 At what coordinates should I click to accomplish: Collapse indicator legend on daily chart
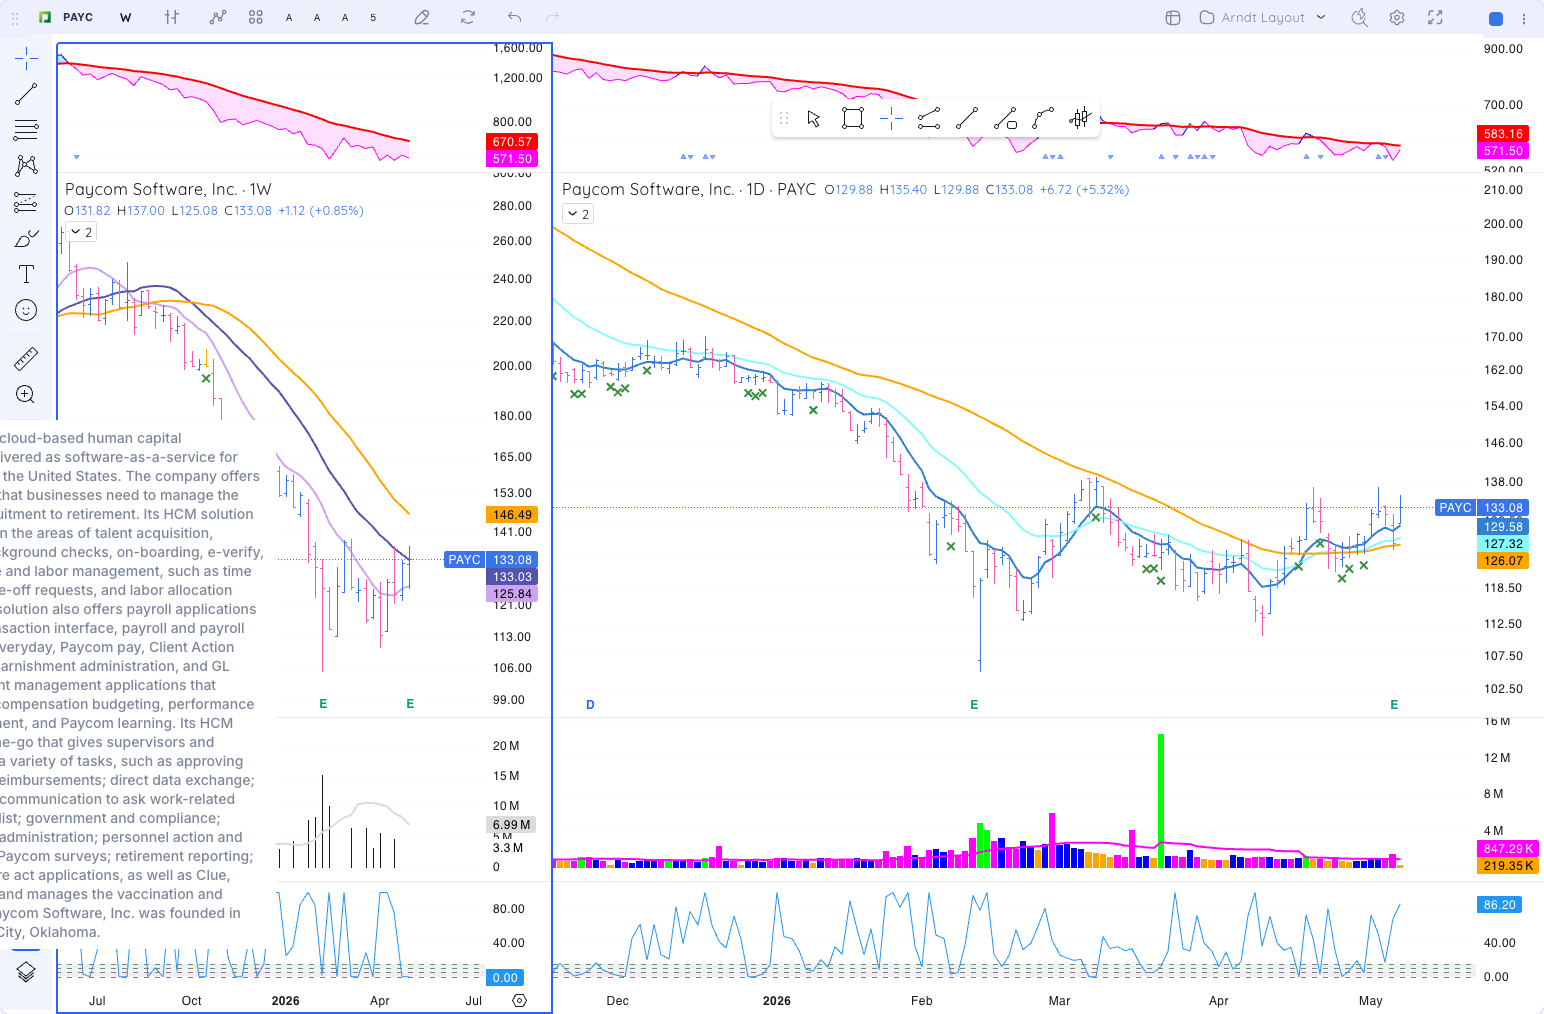tap(578, 214)
